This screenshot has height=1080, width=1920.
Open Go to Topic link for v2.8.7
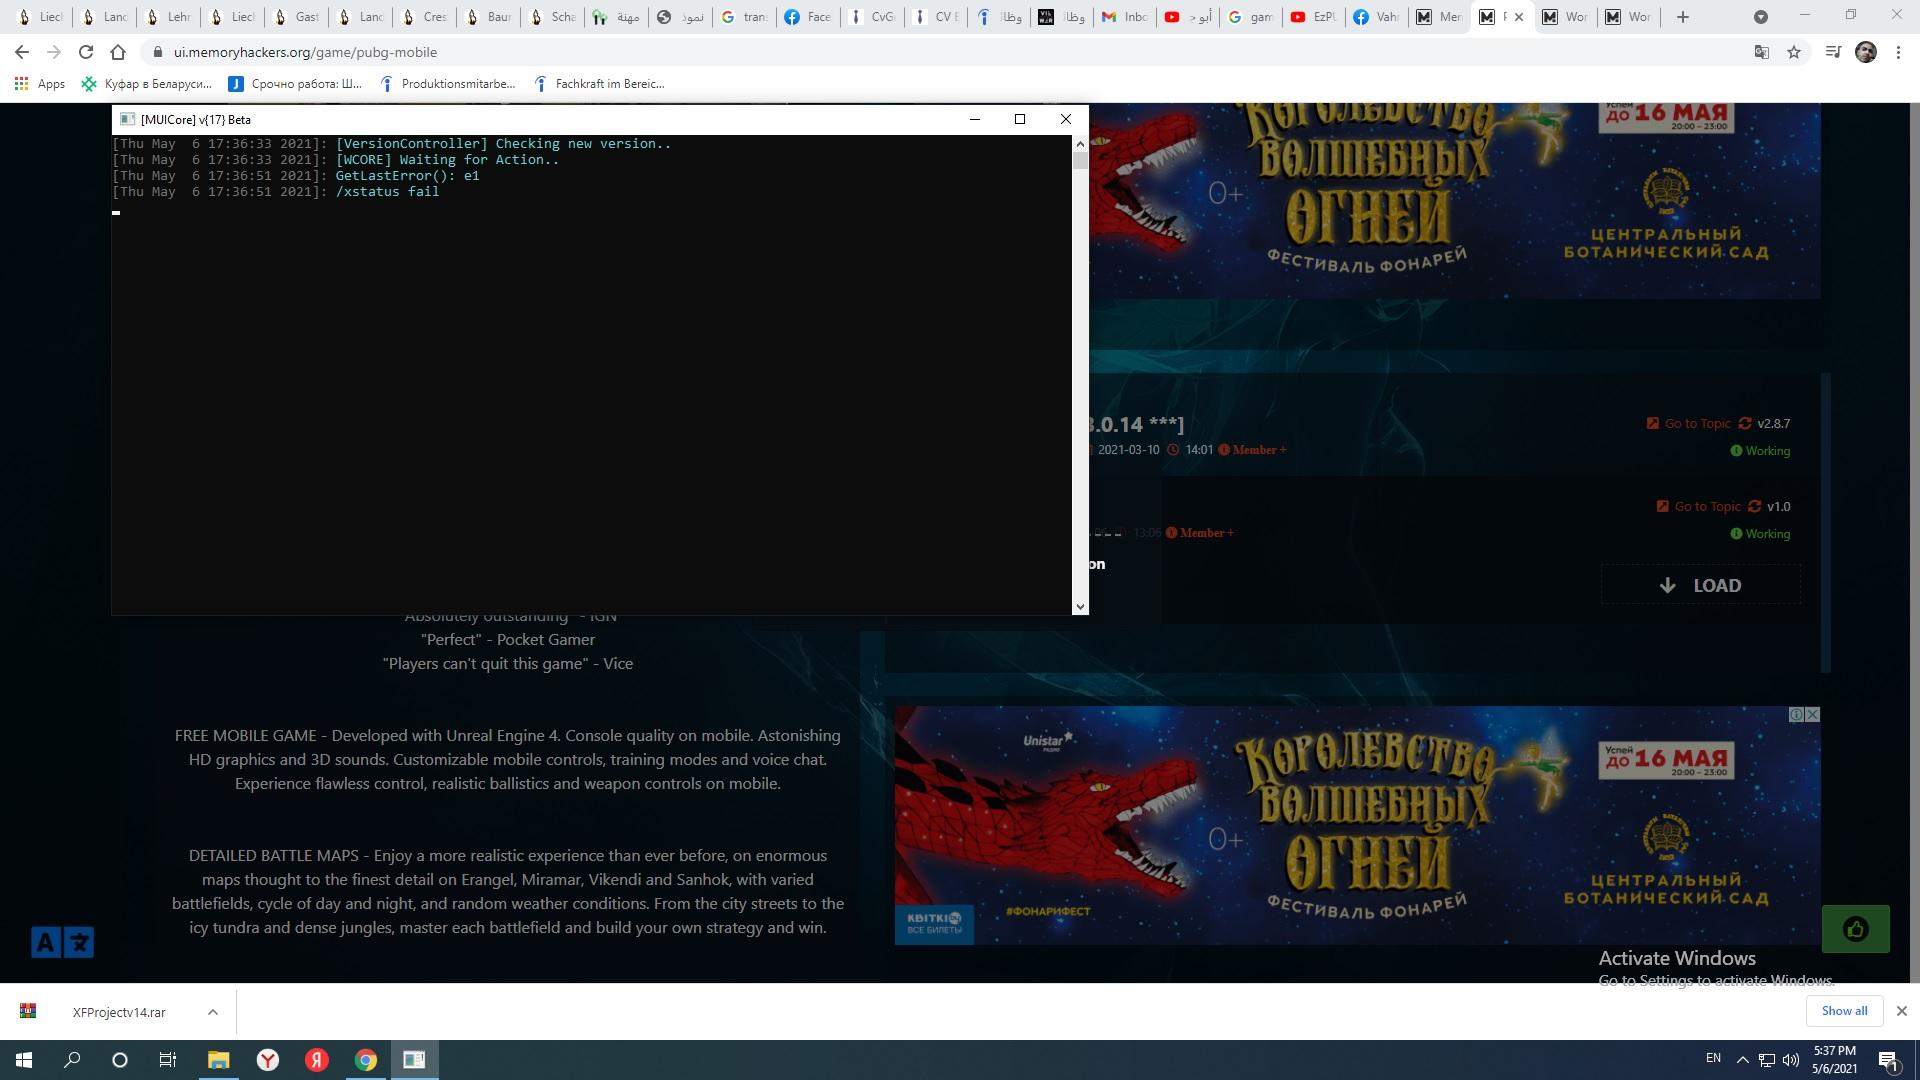(x=1688, y=423)
